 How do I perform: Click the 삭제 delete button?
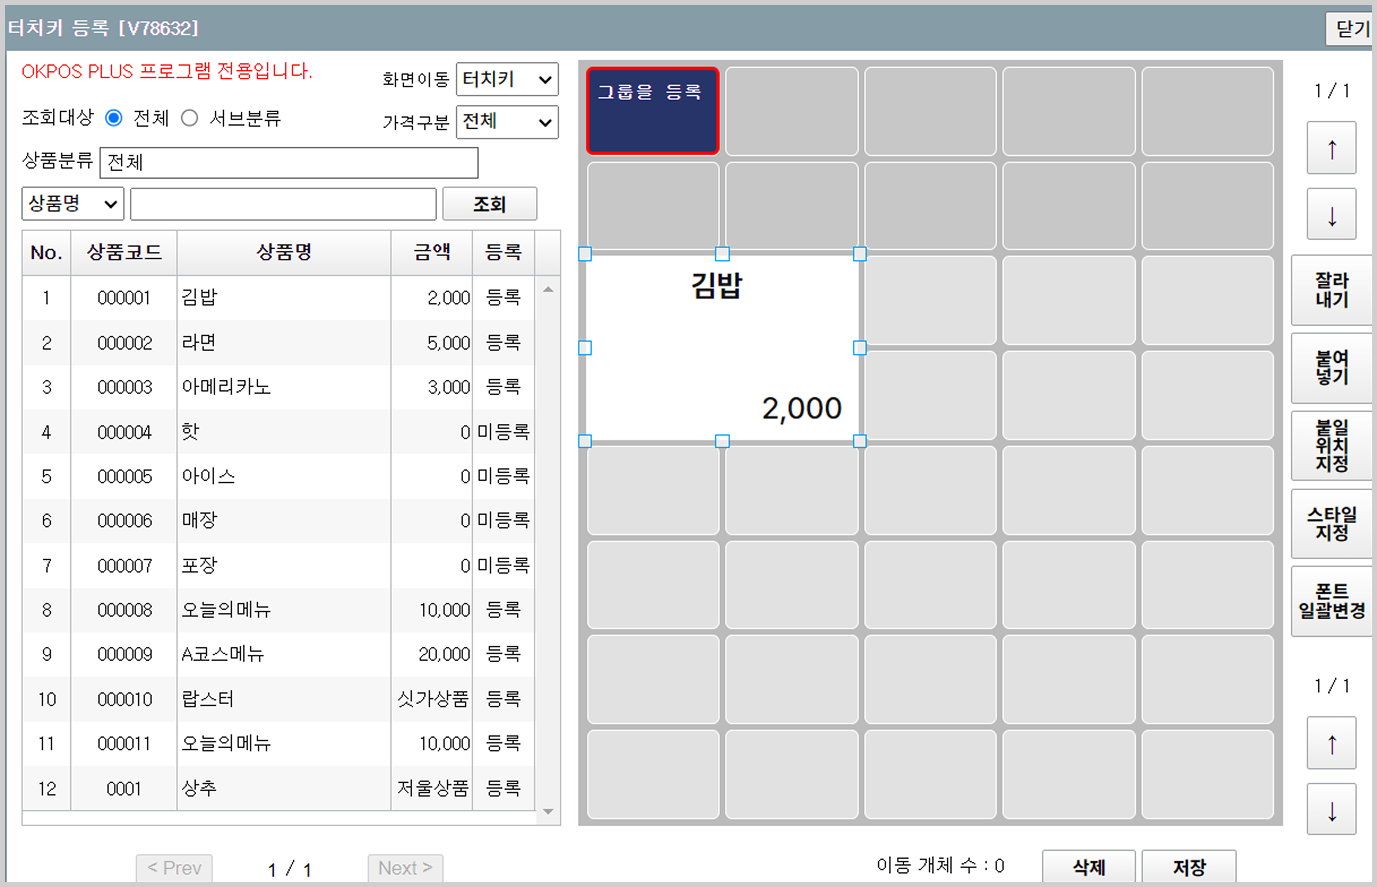click(x=1088, y=866)
